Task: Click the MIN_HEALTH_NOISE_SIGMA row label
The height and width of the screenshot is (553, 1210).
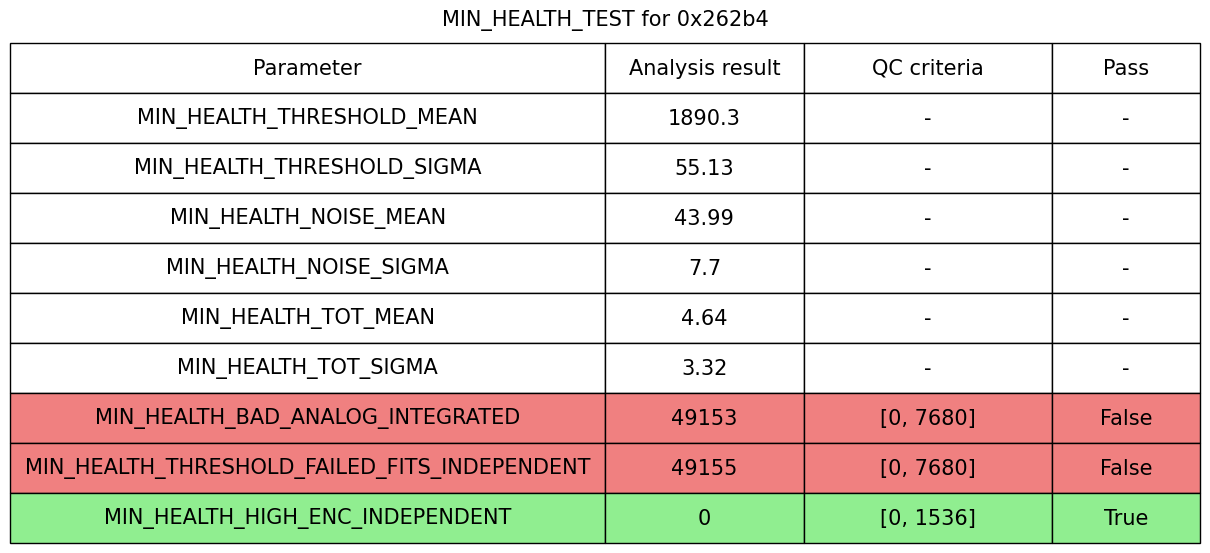Action: (x=307, y=268)
